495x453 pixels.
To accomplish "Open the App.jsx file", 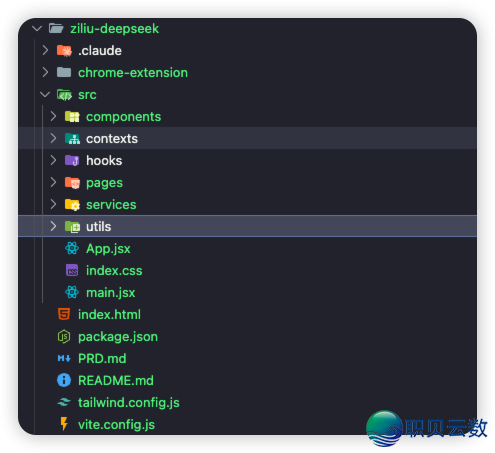I will point(108,249).
